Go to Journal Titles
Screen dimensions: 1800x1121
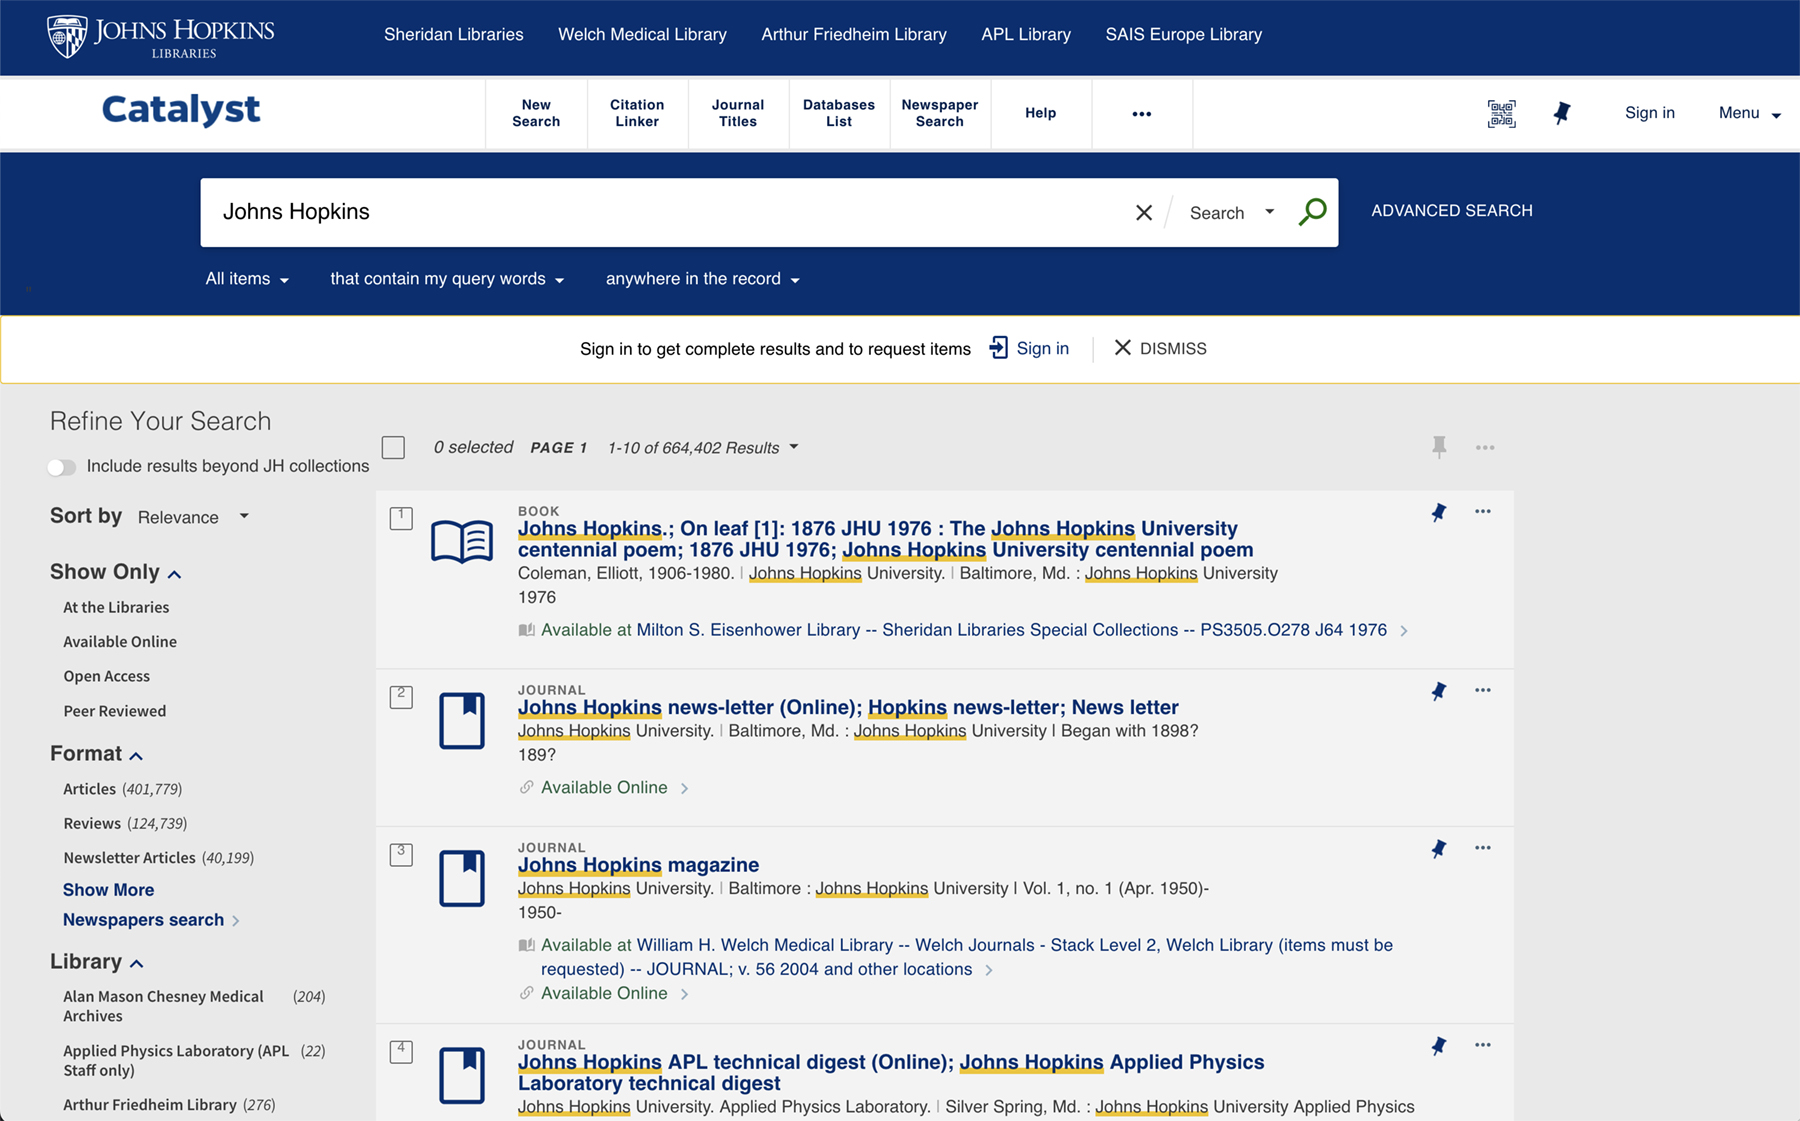(x=738, y=113)
